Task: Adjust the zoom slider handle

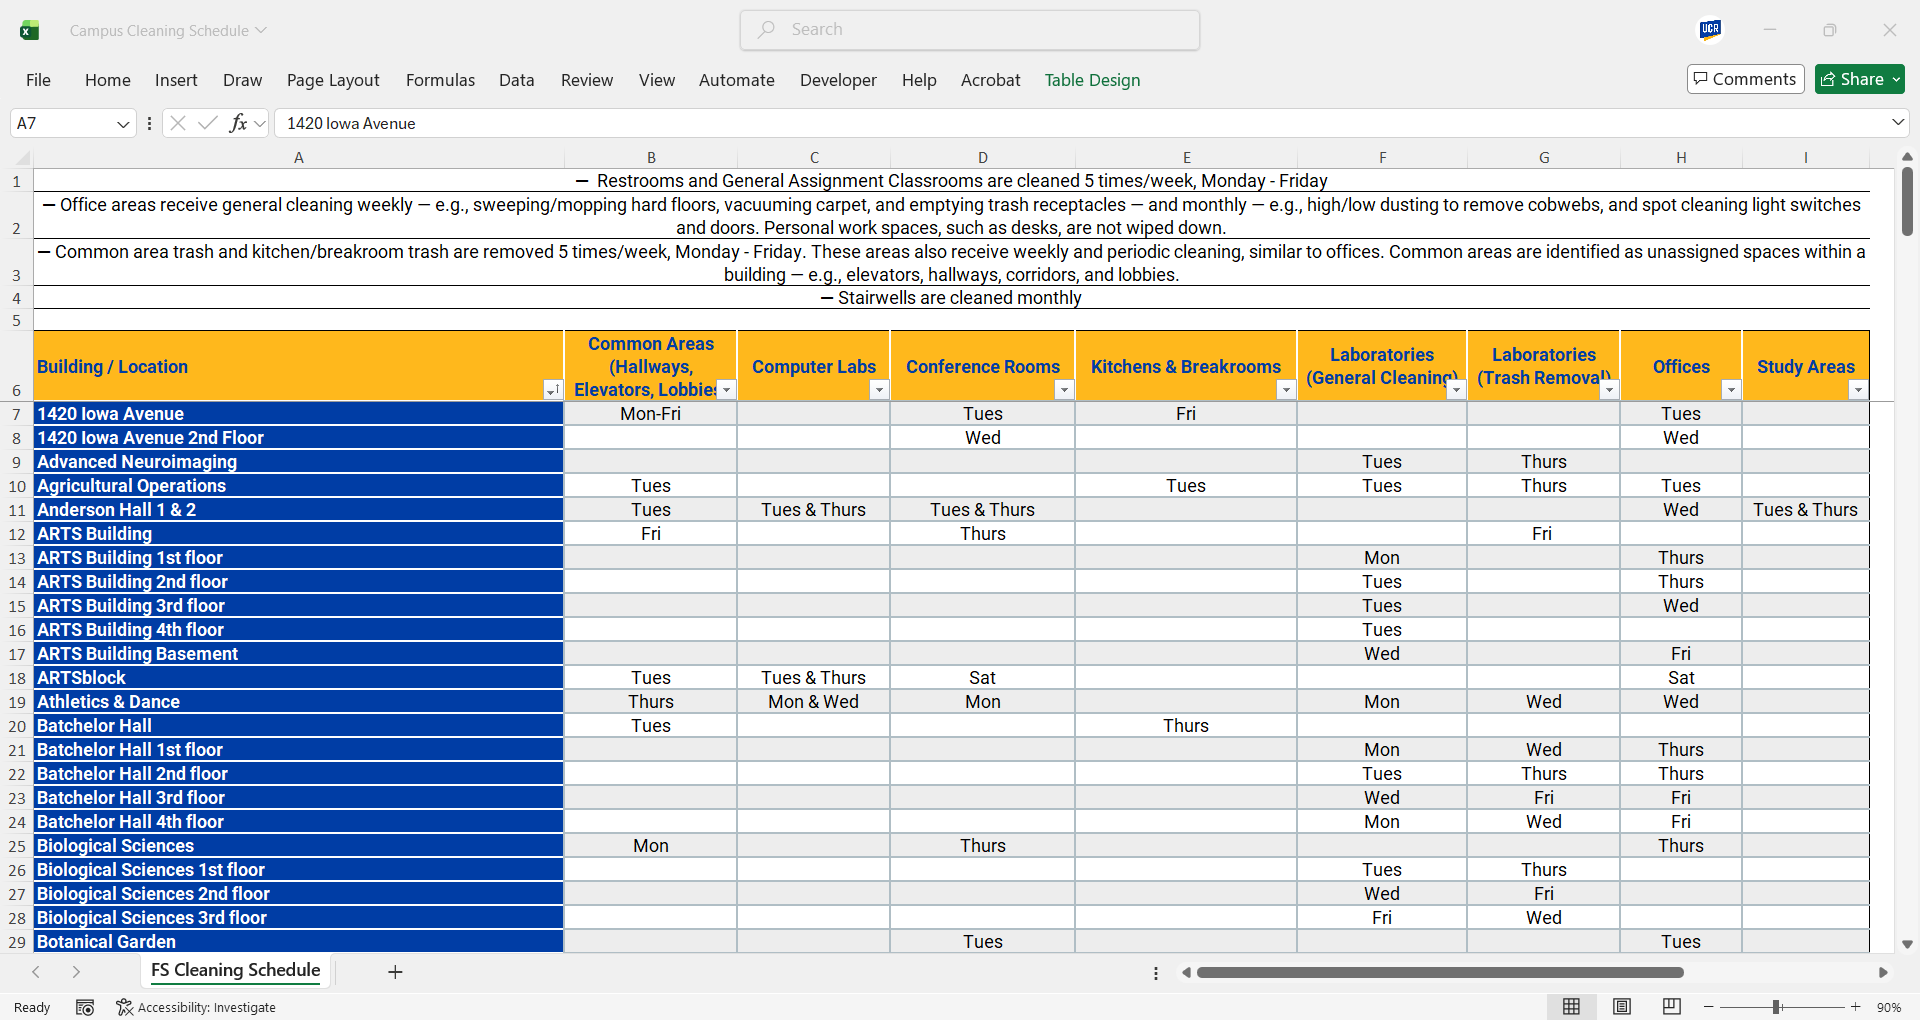Action: 1777,1007
